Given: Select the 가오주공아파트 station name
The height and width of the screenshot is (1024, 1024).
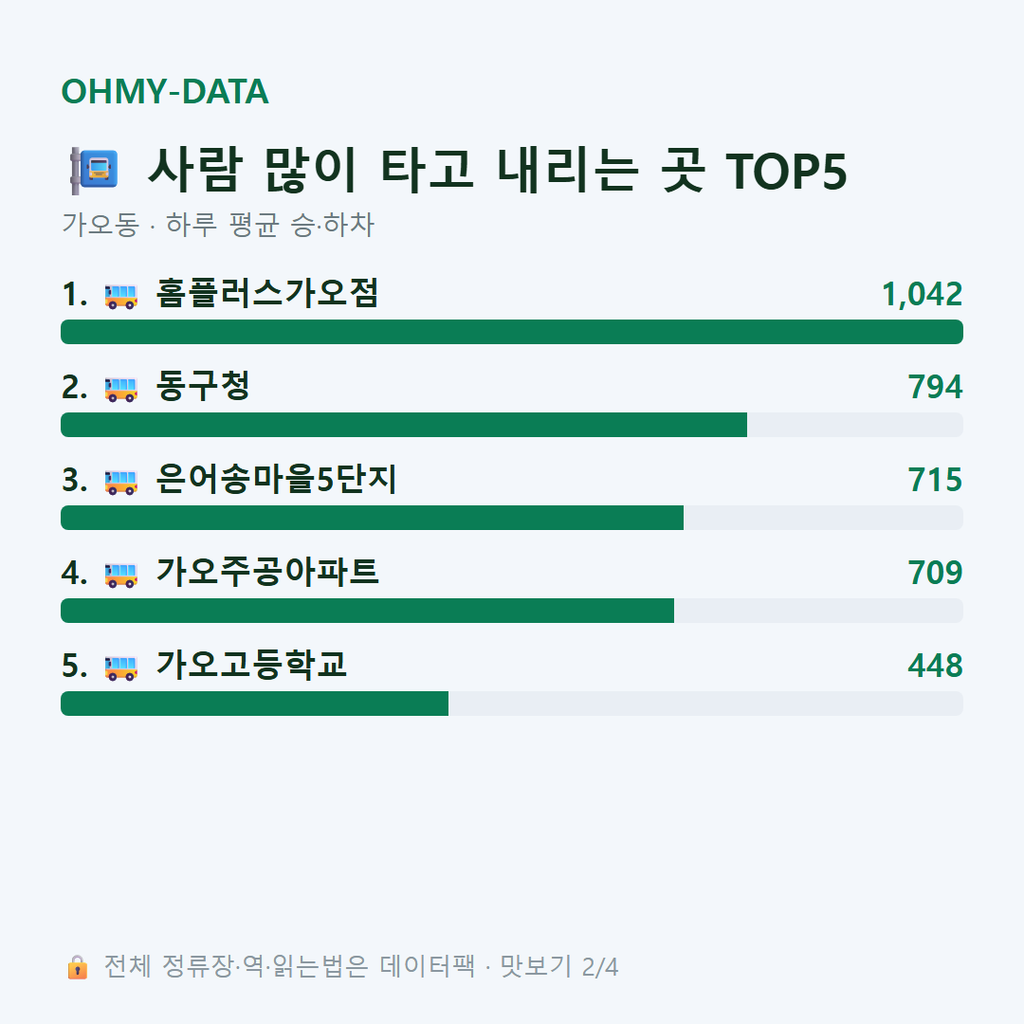Looking at the screenshot, I should coord(266,572).
